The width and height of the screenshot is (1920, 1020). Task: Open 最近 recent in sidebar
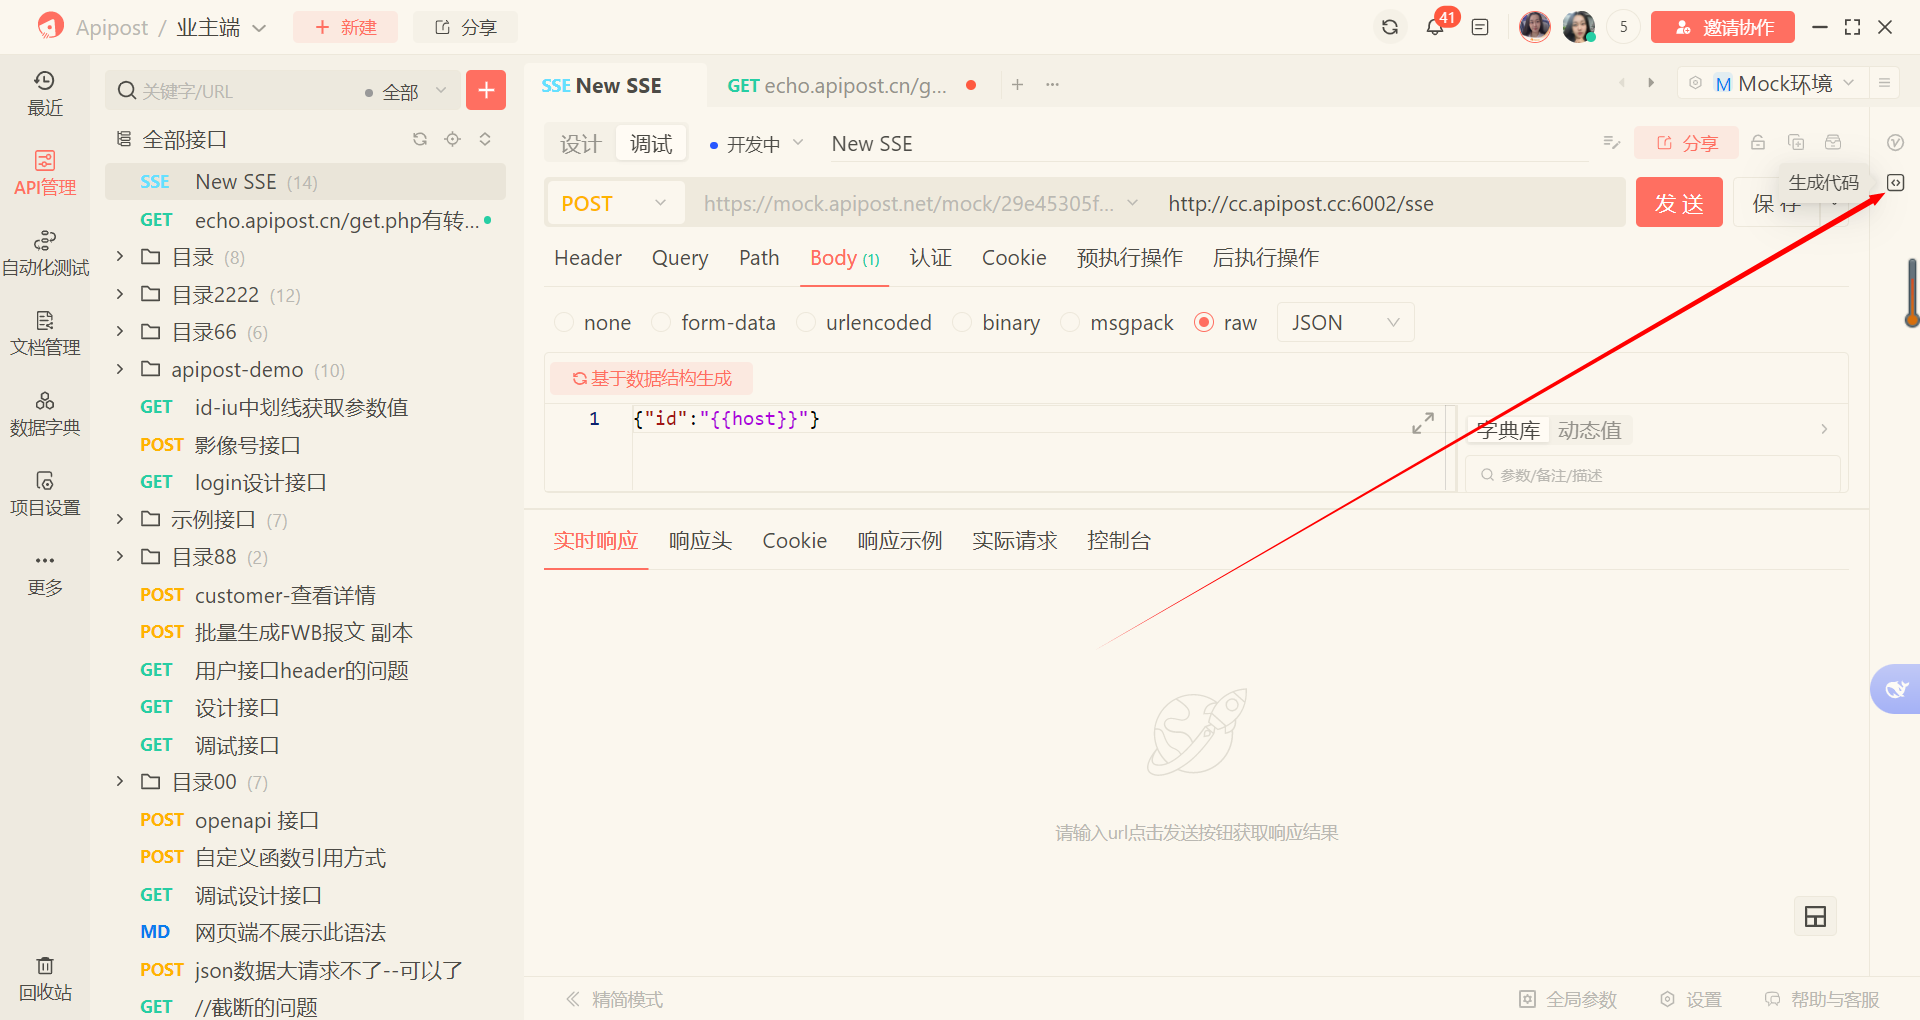[45, 93]
